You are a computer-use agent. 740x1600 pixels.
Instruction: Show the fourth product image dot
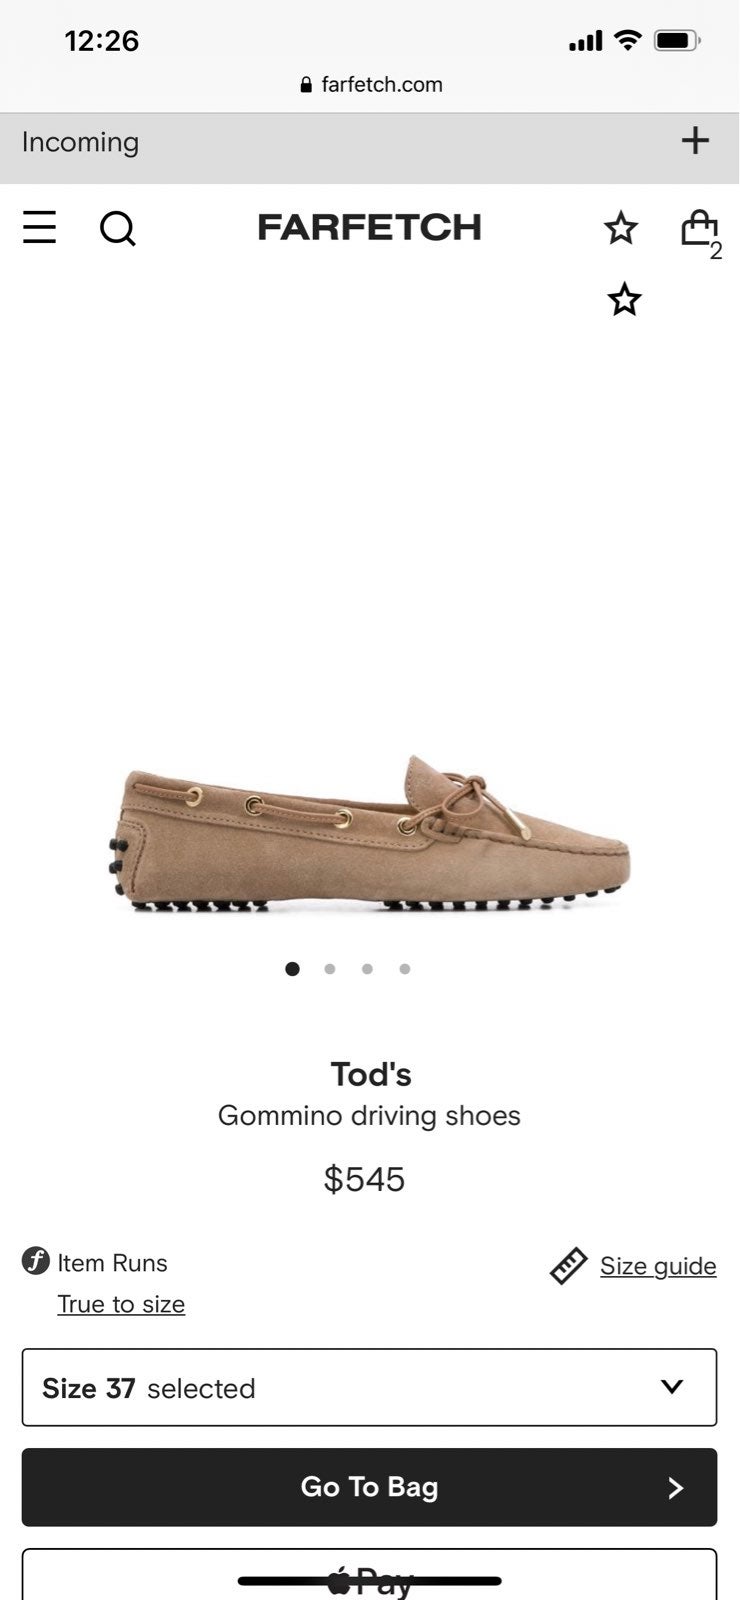tap(404, 968)
